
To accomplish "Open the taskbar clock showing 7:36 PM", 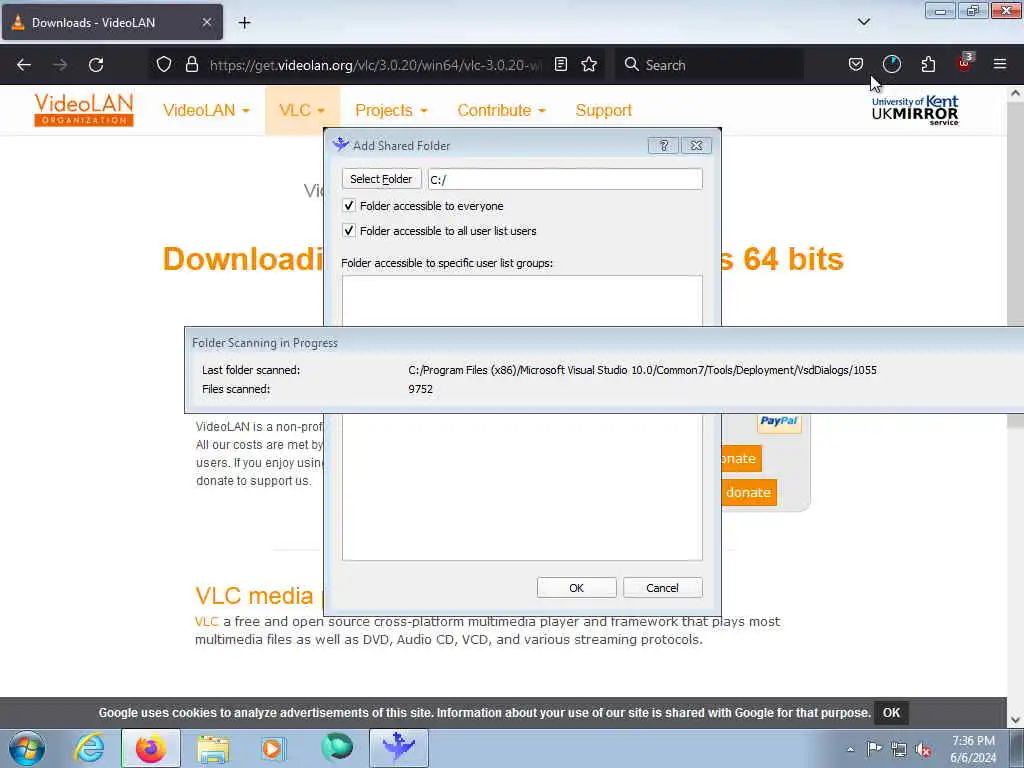I will pyautogui.click(x=973, y=749).
